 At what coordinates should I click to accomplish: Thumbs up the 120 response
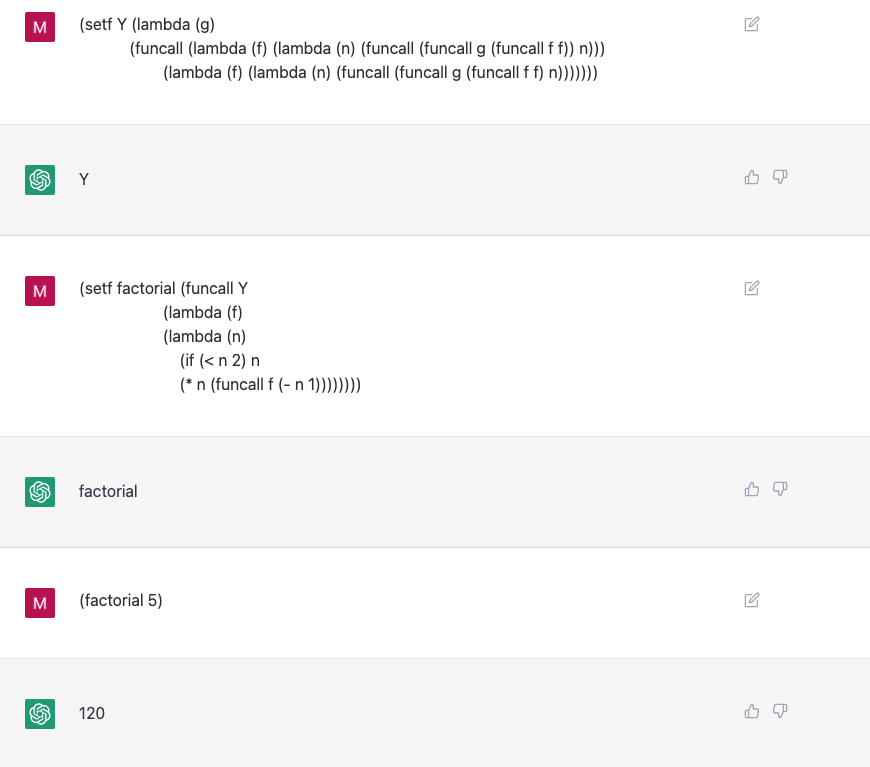coord(752,711)
